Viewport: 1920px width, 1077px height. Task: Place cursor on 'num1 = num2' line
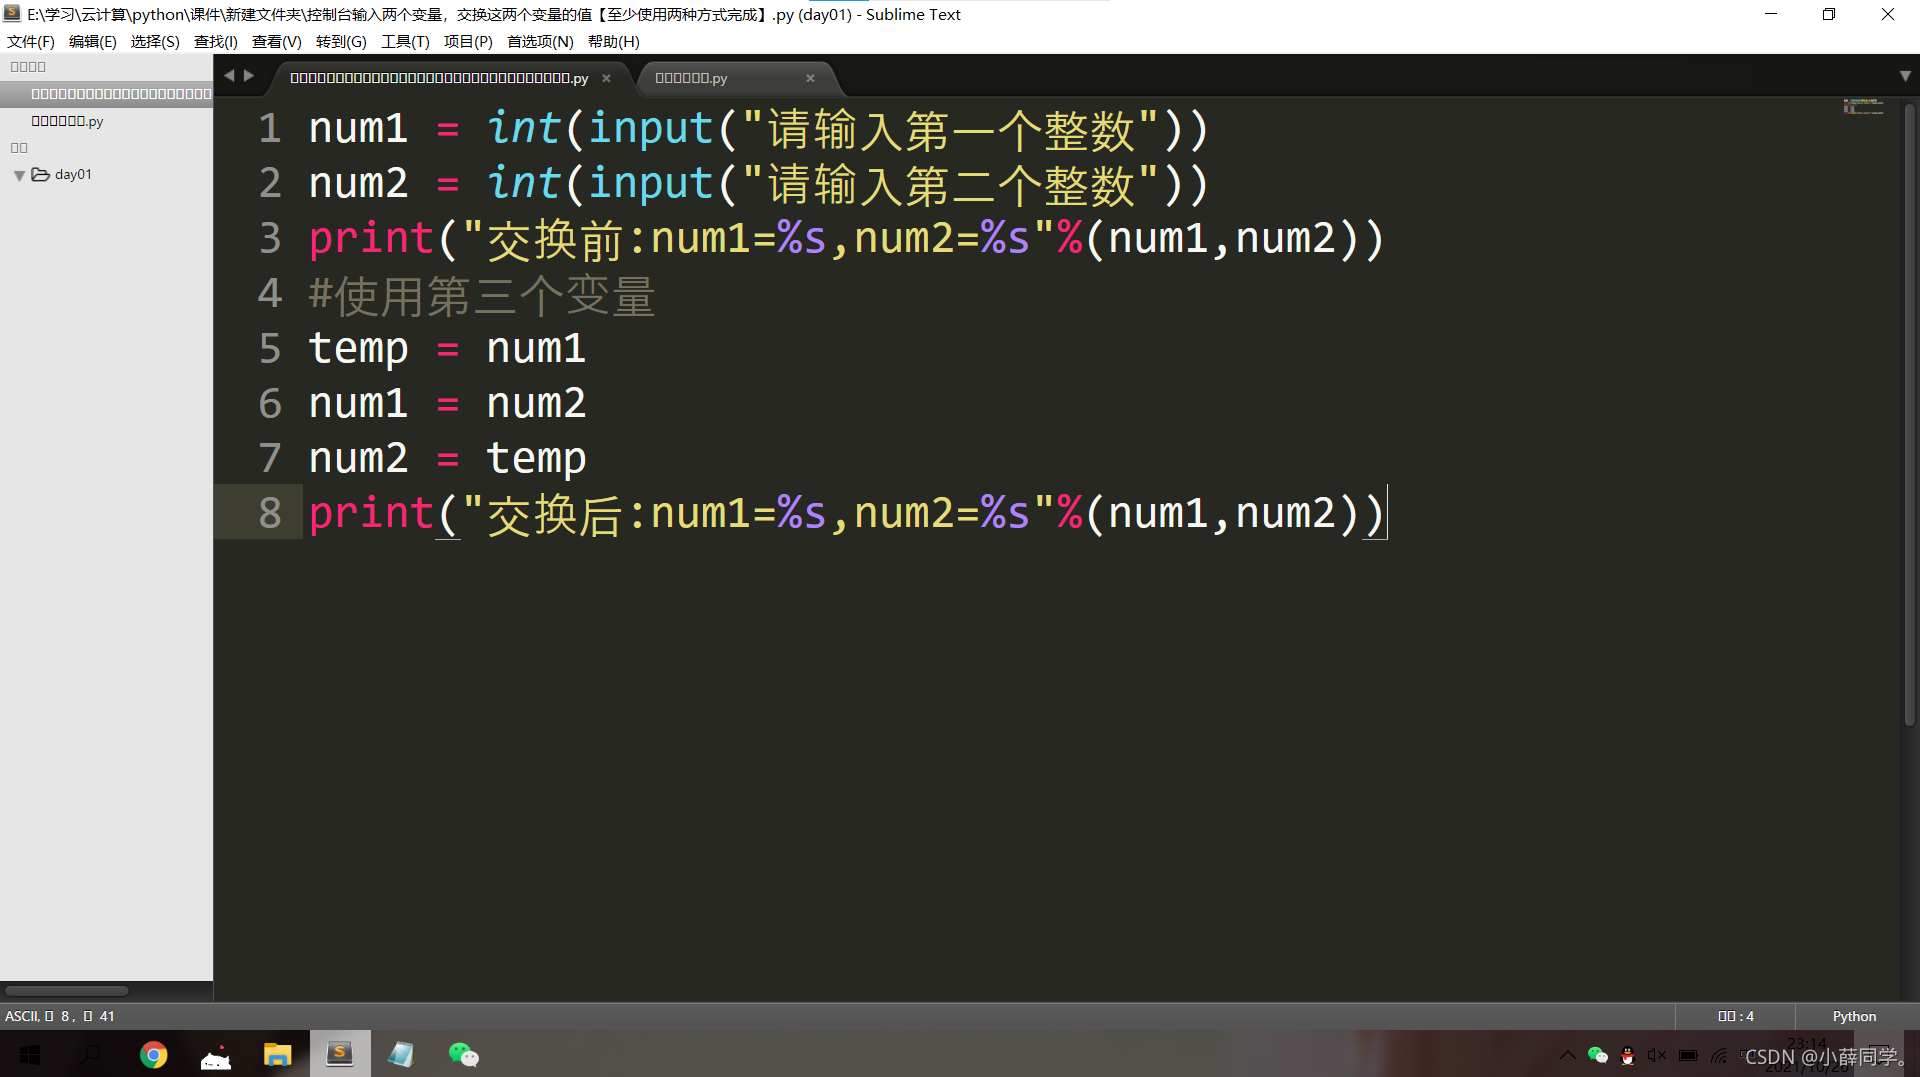(x=446, y=404)
